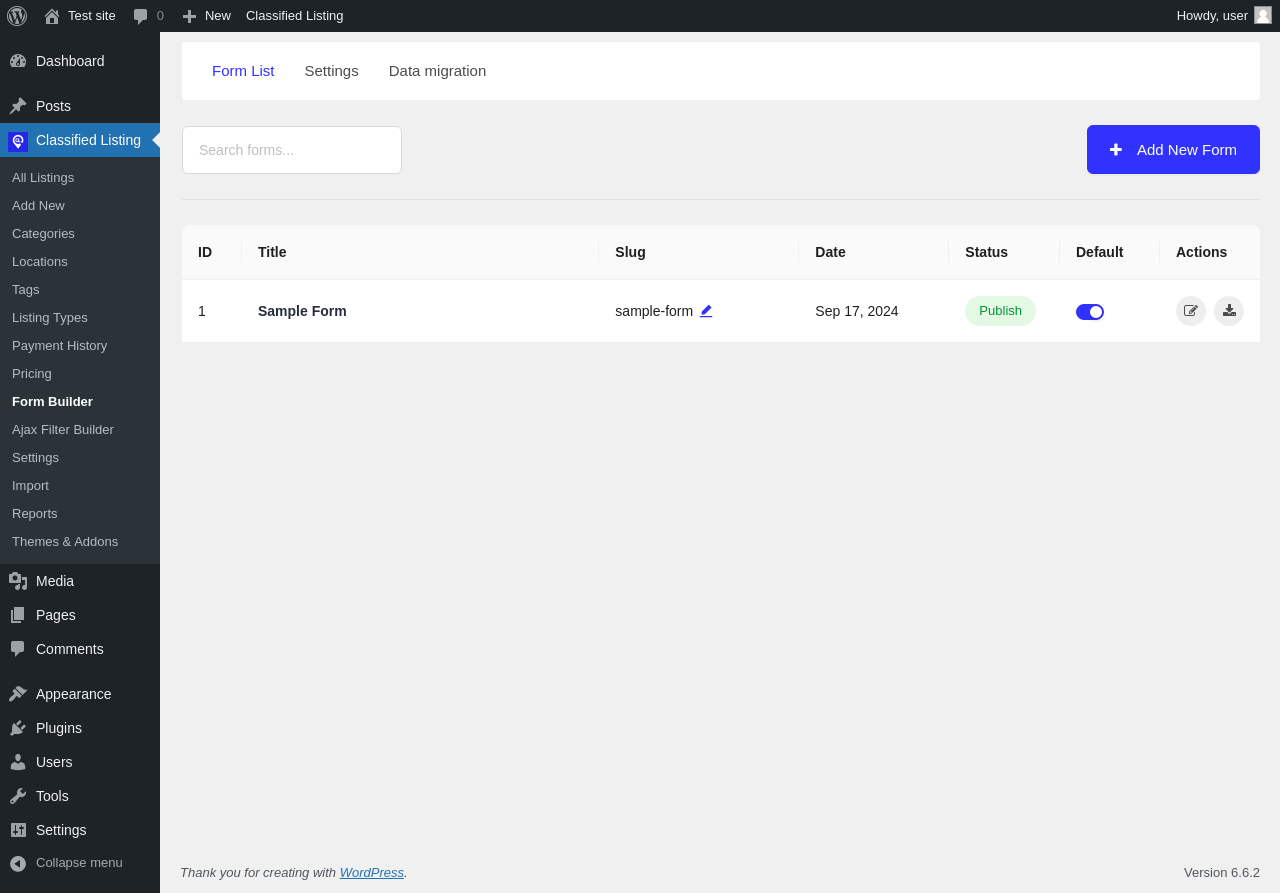Image resolution: width=1280 pixels, height=893 pixels.
Task: Click the comments bubble icon in admin bar
Action: [141, 16]
